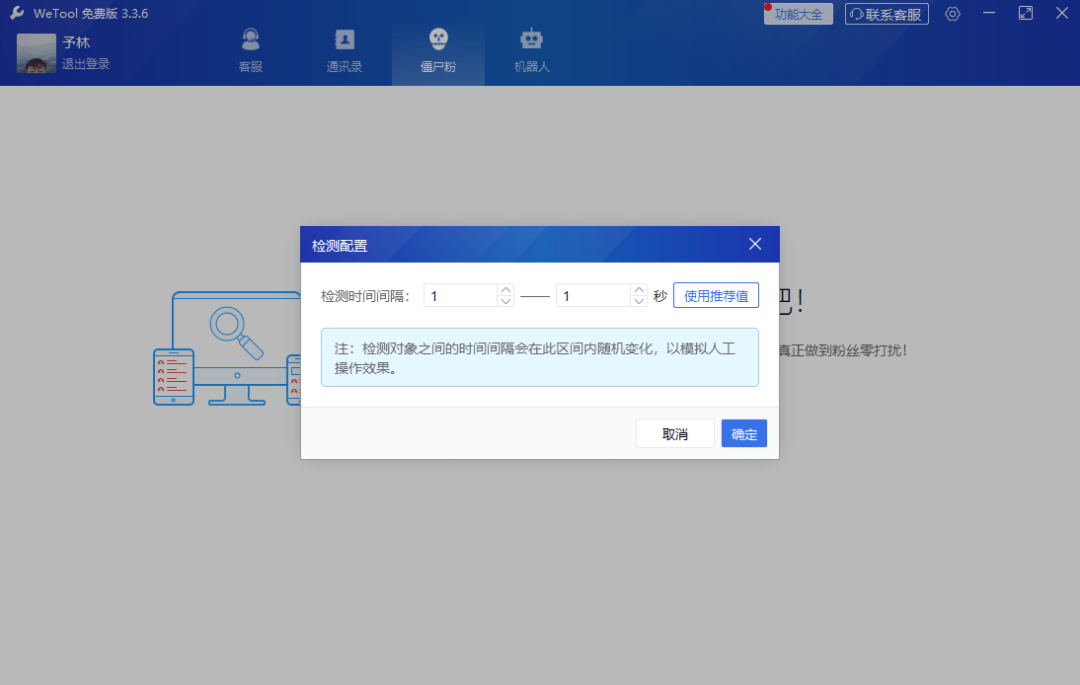Increase the first interval value
This screenshot has height=685, width=1080.
pos(506,290)
